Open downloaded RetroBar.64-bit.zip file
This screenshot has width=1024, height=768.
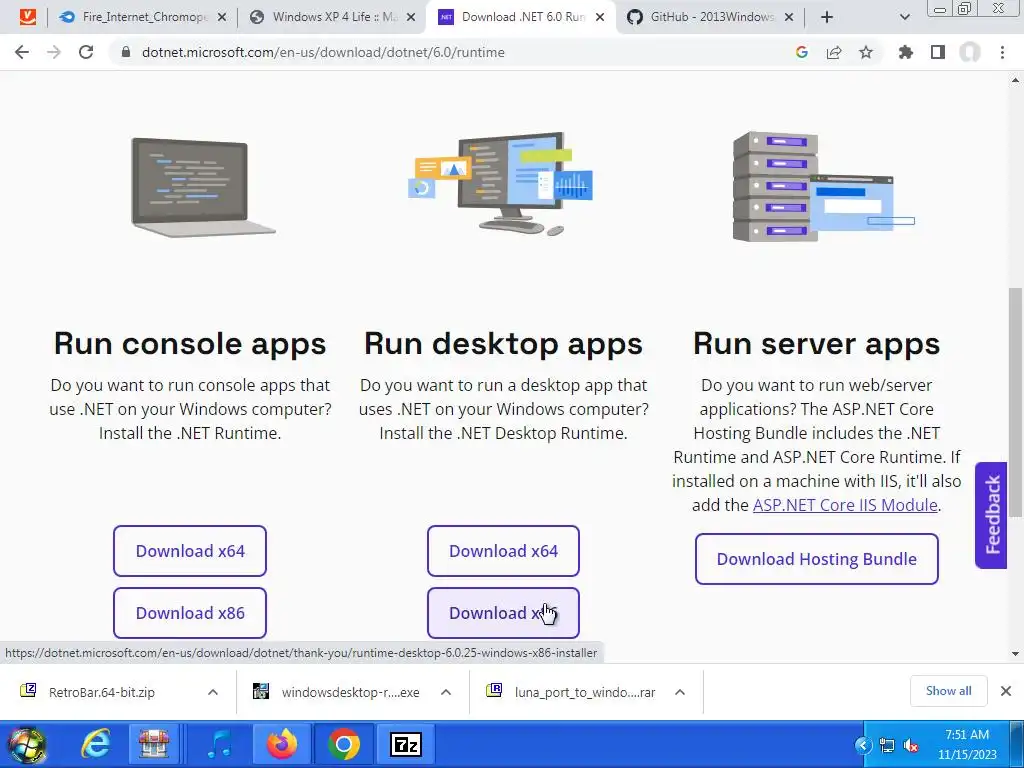coord(101,692)
